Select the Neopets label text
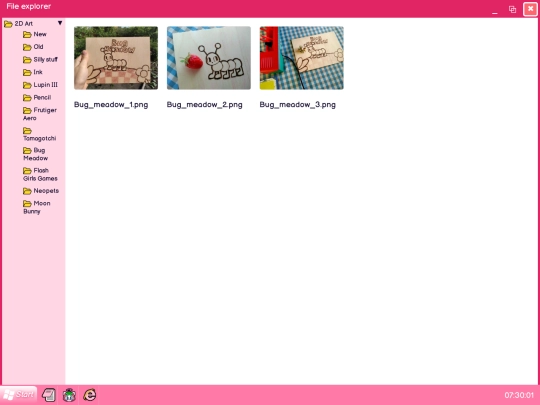This screenshot has height=405, width=540. (x=46, y=190)
